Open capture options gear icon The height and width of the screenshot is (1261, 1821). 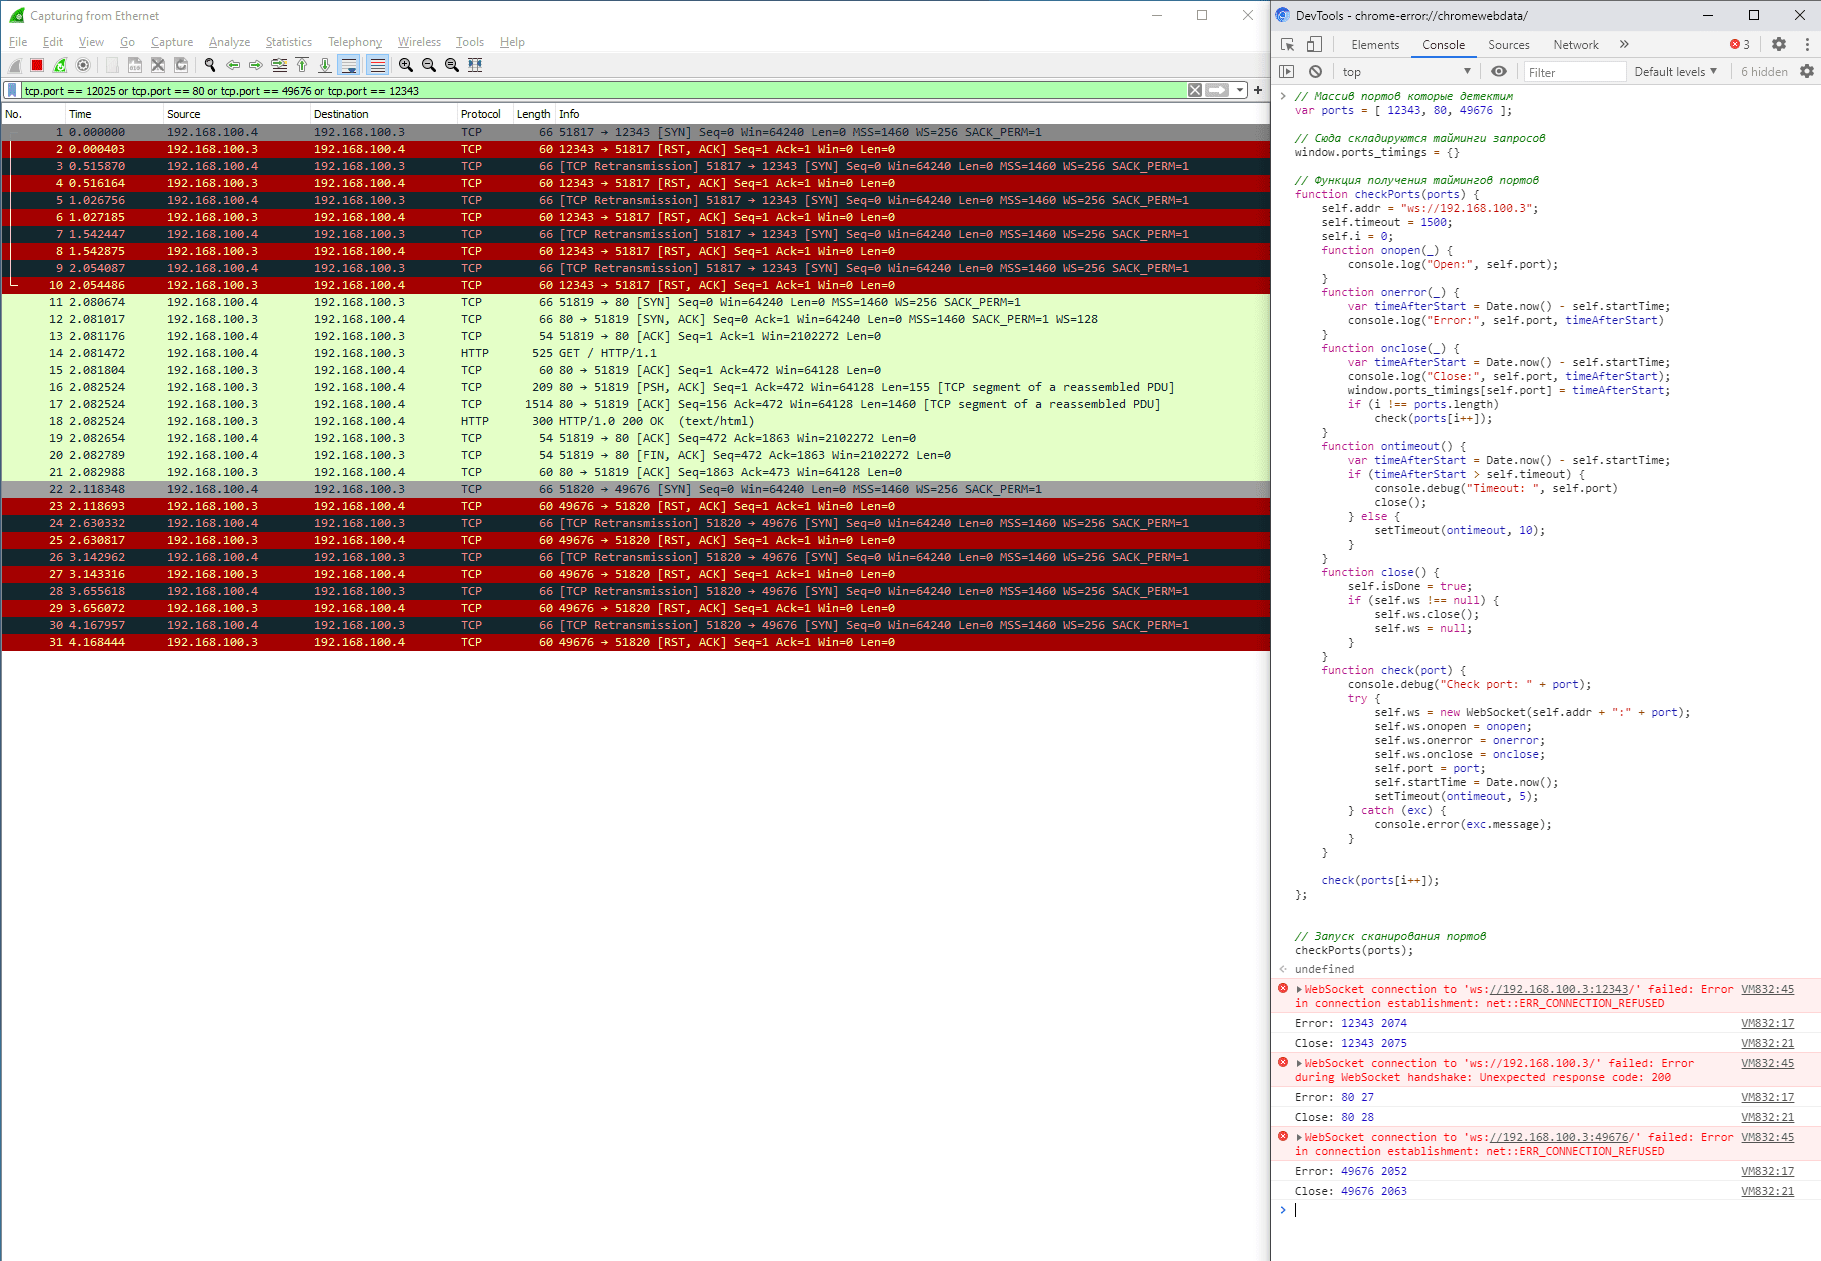click(x=83, y=65)
